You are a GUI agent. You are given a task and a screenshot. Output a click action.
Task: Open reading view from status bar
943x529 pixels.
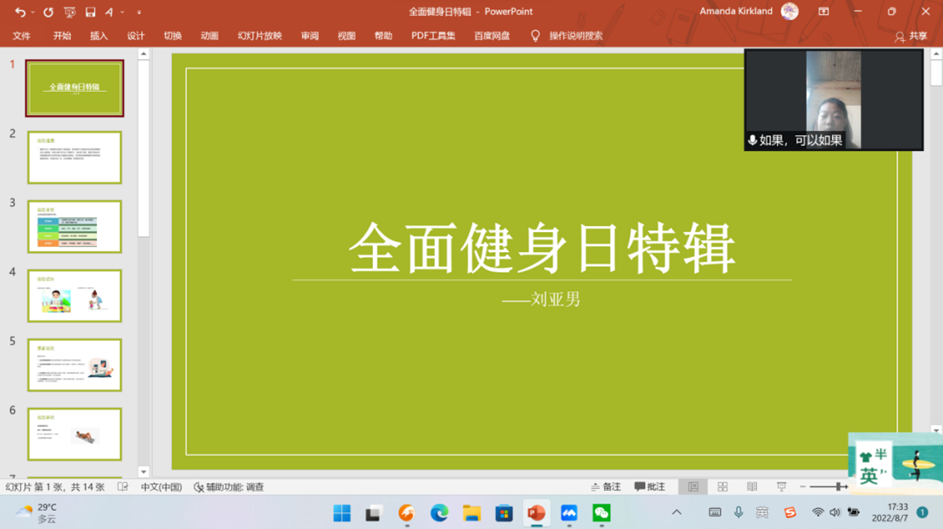pos(752,487)
